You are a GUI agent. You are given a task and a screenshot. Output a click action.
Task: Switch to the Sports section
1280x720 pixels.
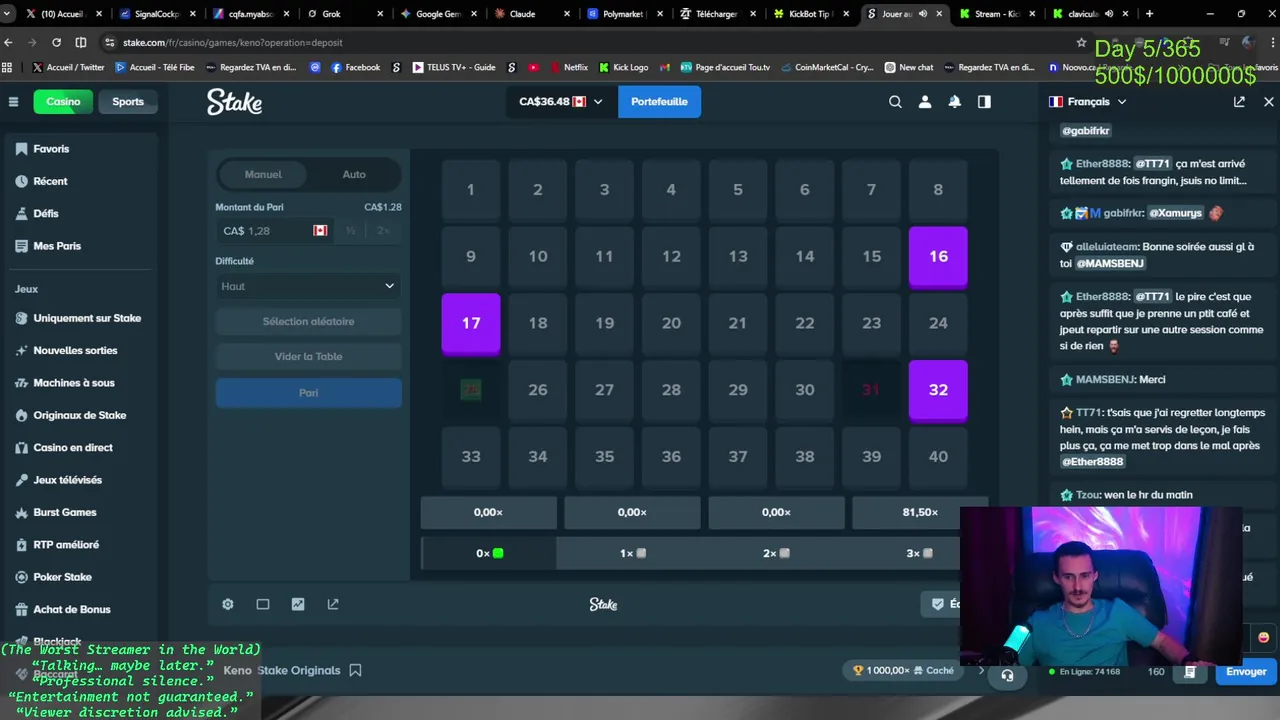tap(128, 101)
